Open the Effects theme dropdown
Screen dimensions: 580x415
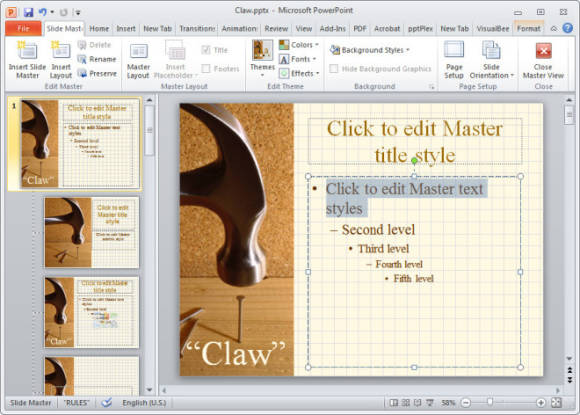tap(299, 74)
